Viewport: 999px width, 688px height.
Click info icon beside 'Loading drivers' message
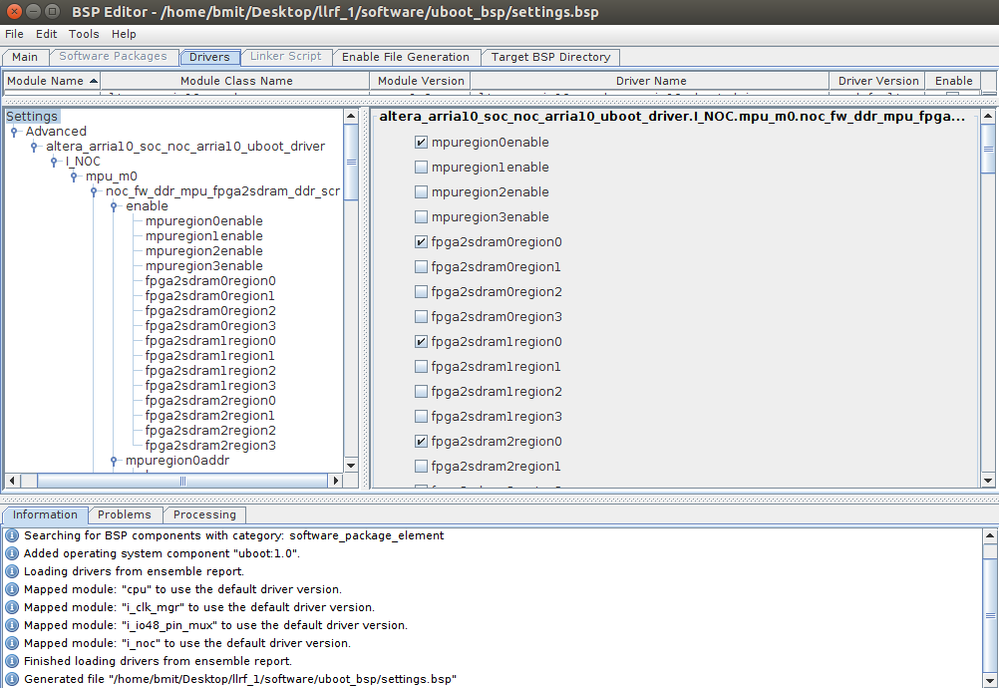tap(11, 571)
